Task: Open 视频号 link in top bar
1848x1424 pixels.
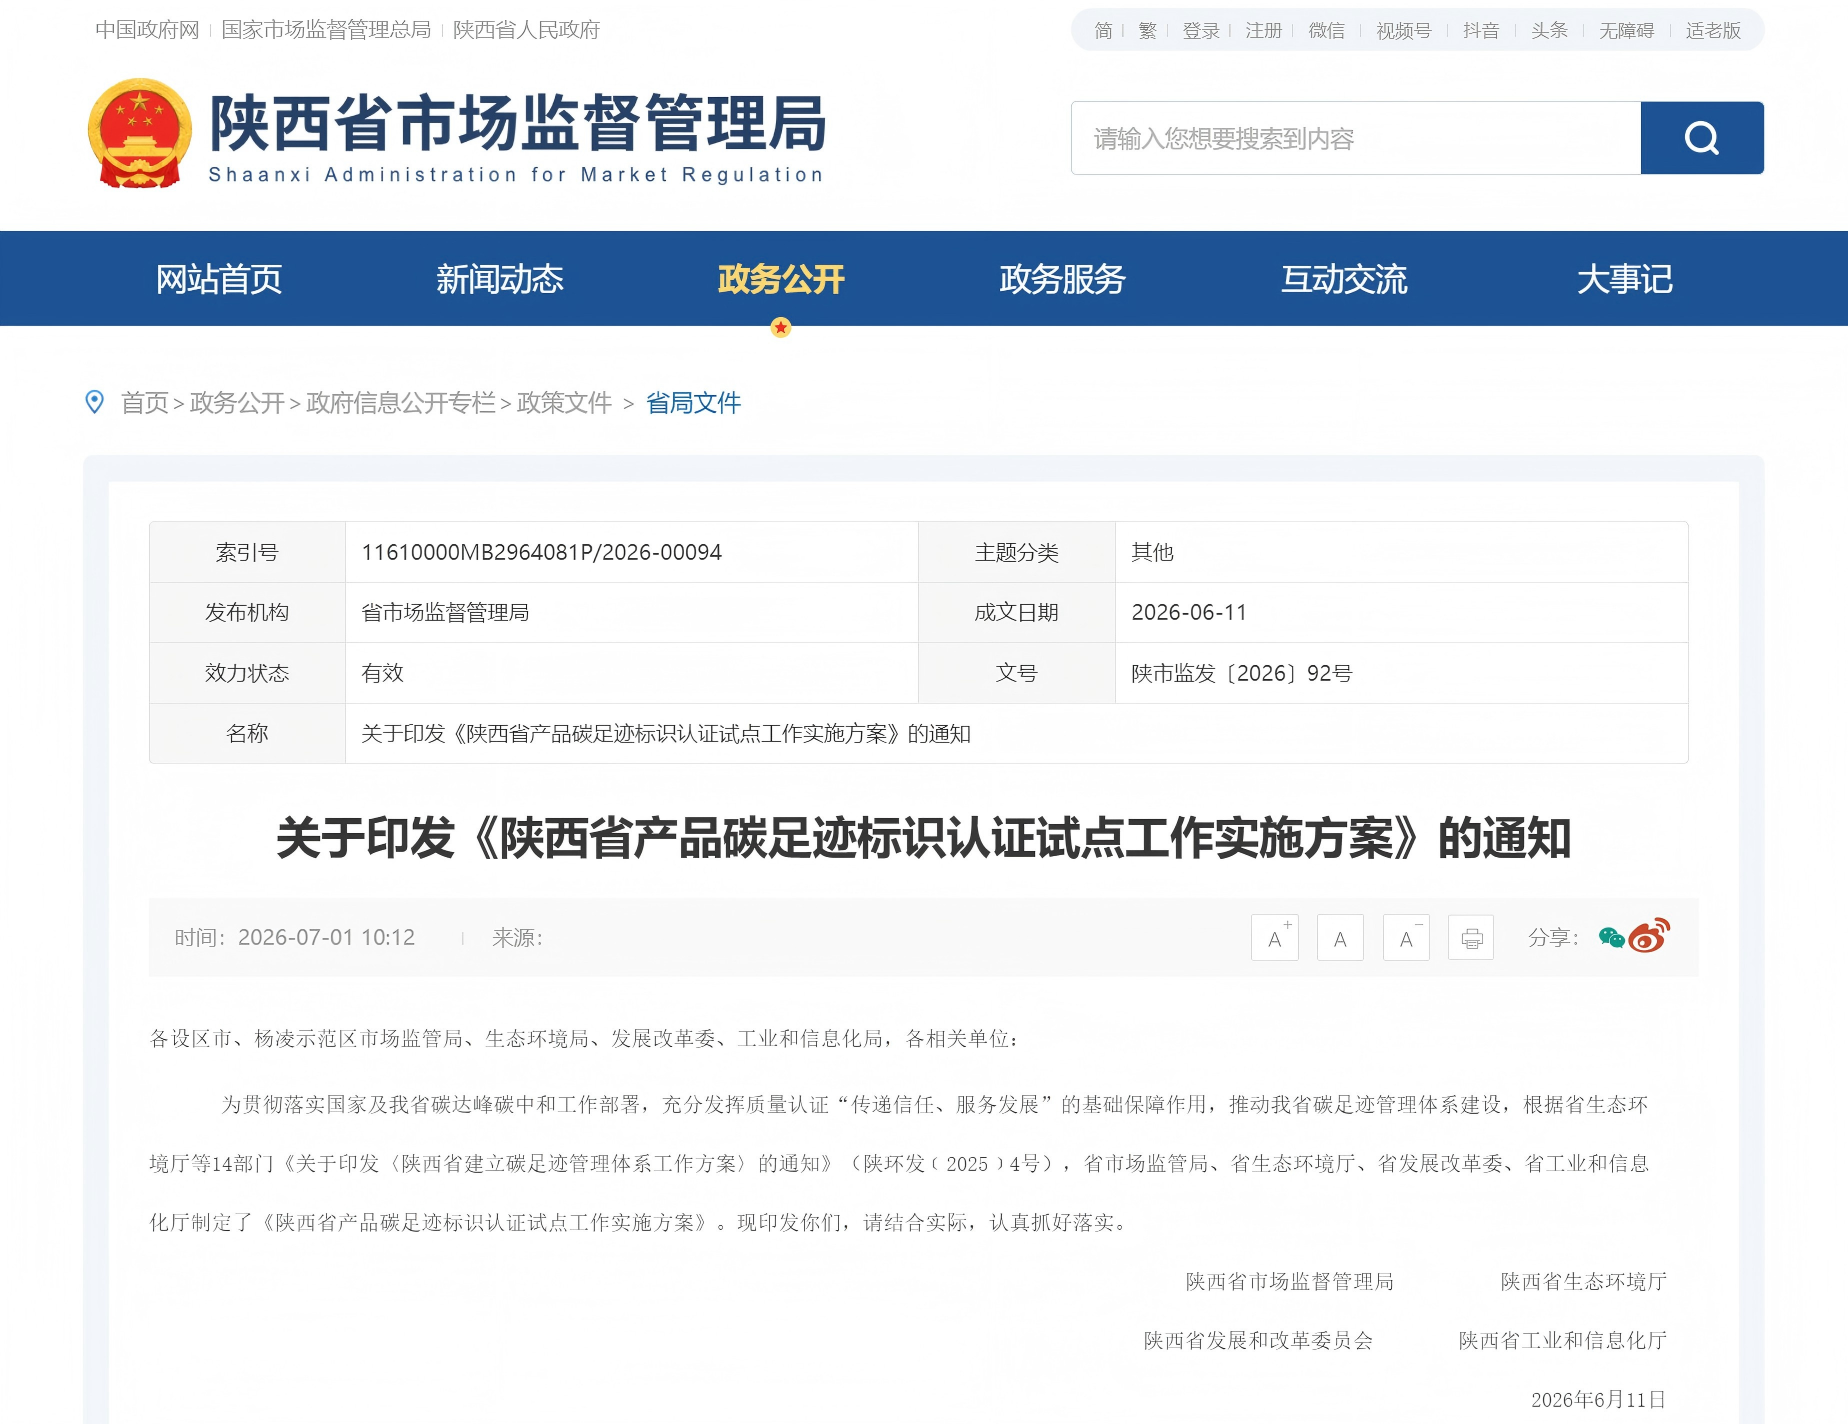Action: pos(1404,31)
